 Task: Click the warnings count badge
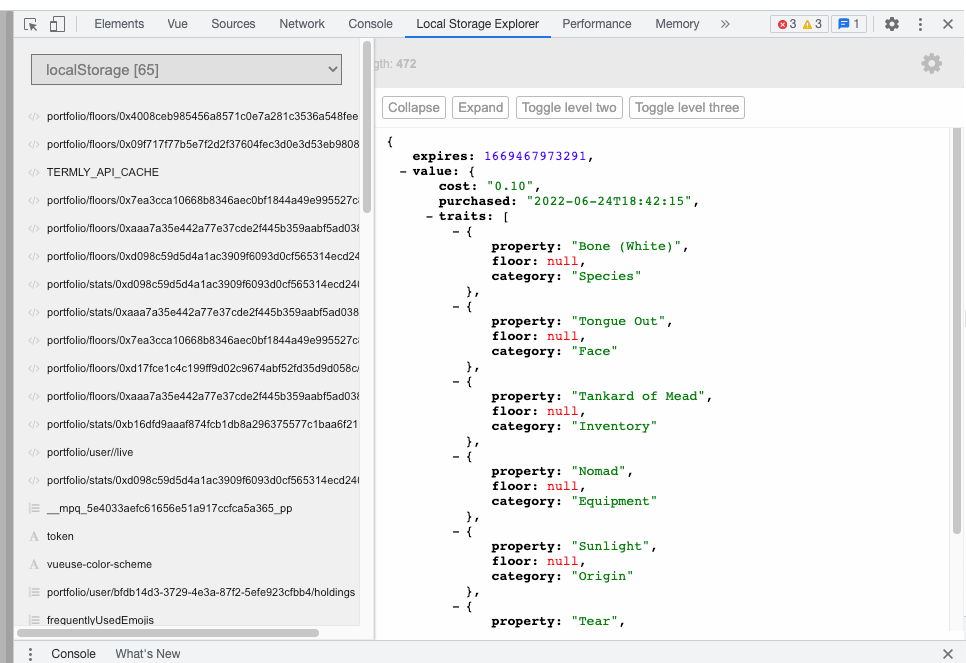(x=812, y=24)
